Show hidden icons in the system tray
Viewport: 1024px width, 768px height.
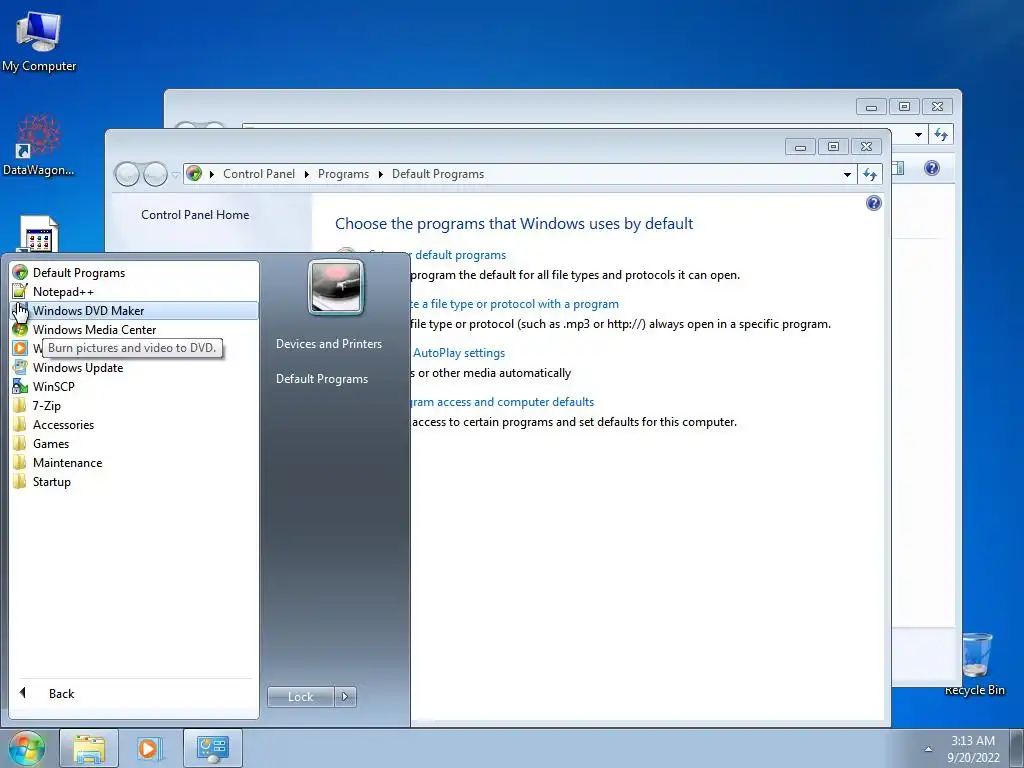[928, 749]
